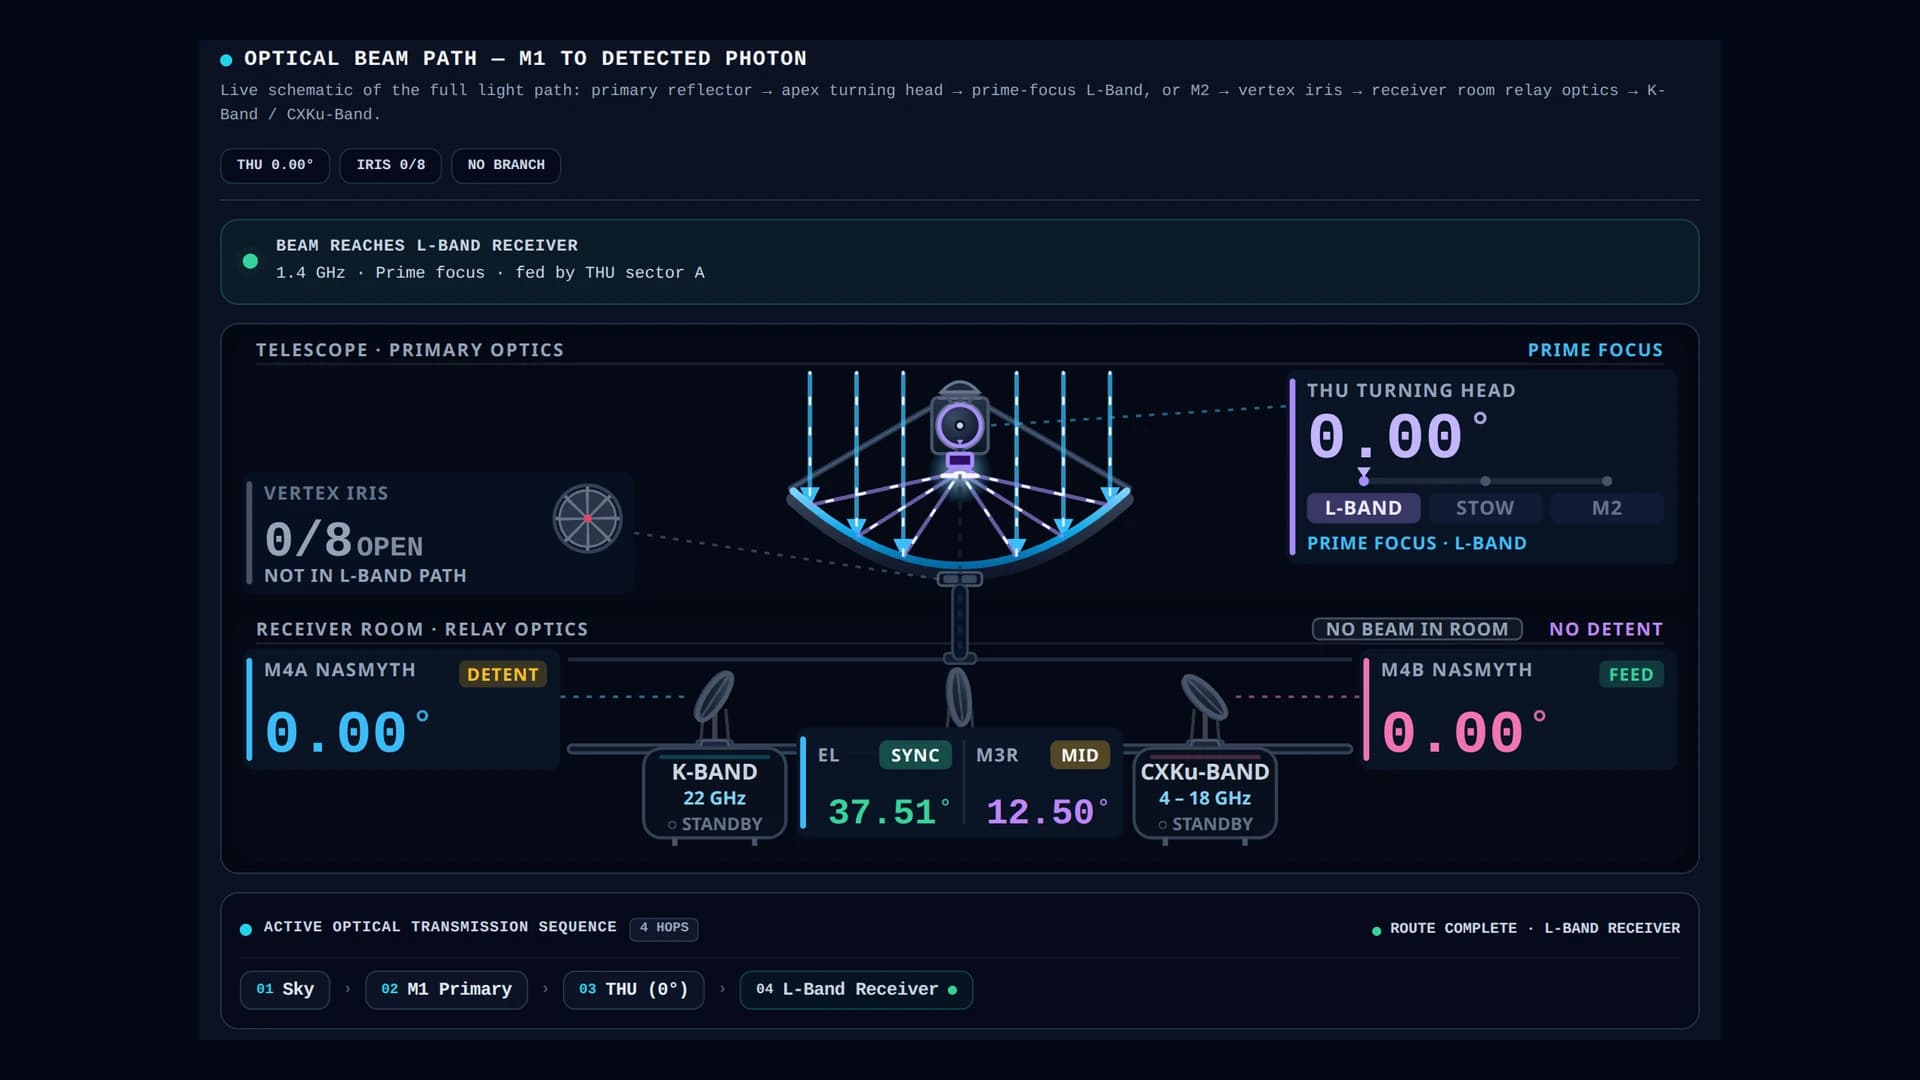Select the CXKu-BAND 4–18 GHz receiver box
This screenshot has height=1080, width=1920.
tap(1205, 795)
